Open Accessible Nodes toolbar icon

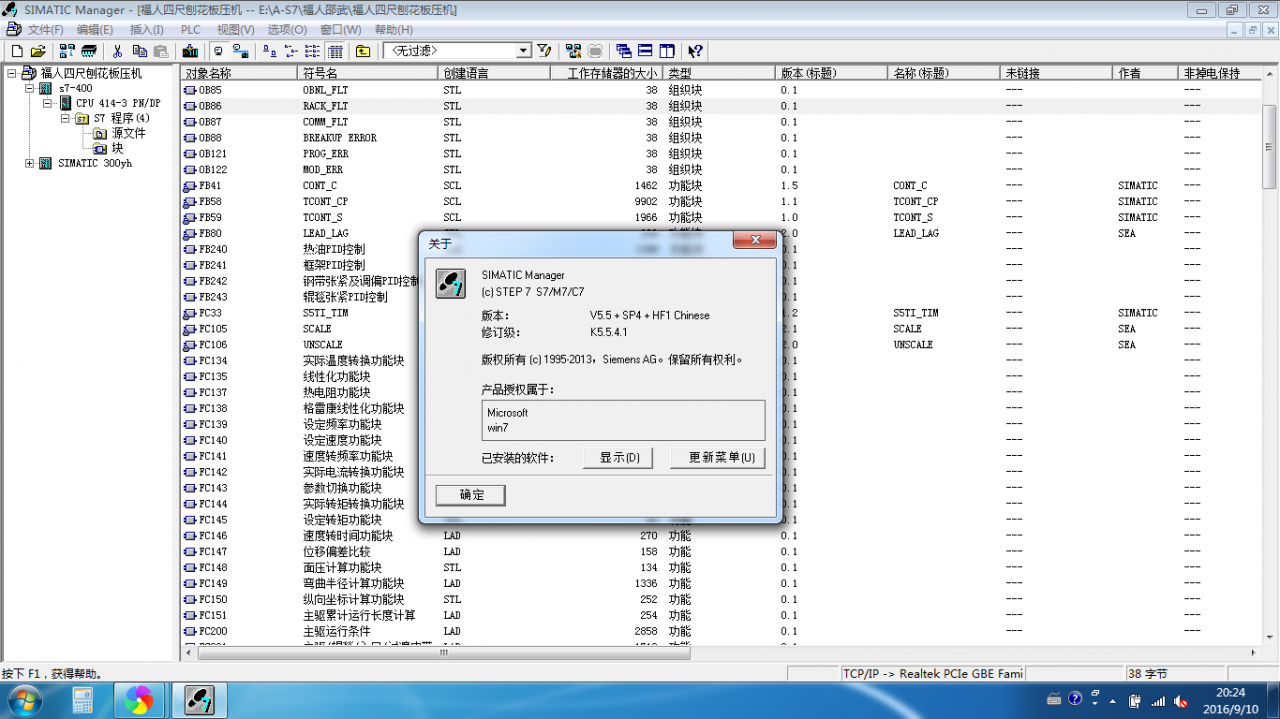[x=67, y=50]
